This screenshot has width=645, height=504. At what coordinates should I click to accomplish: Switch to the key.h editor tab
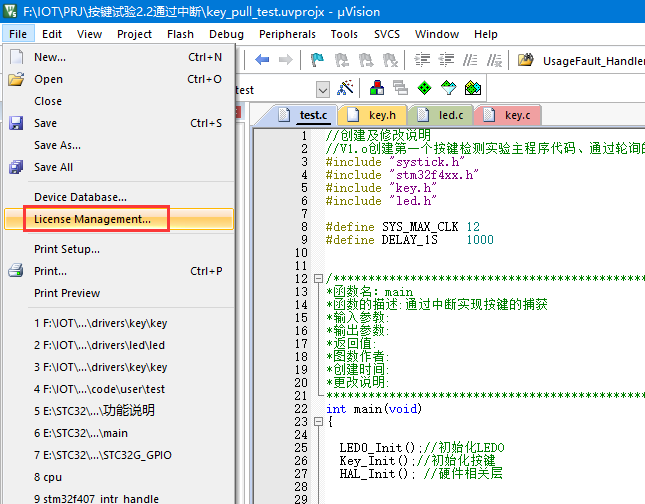[379, 115]
